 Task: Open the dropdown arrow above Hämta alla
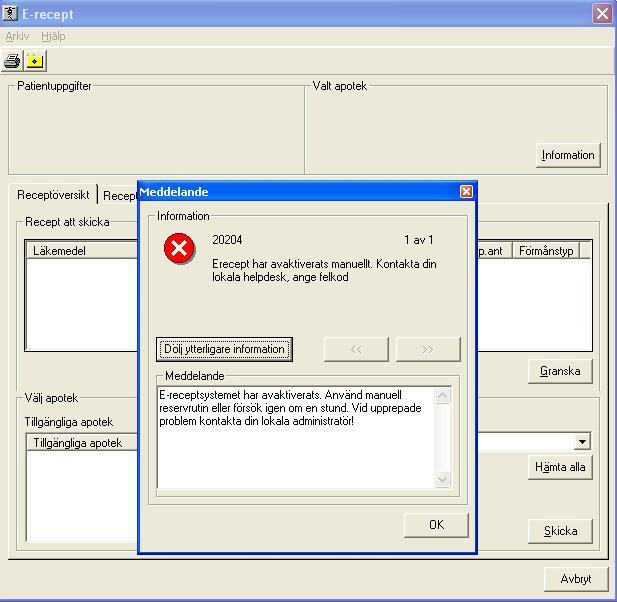pyautogui.click(x=582, y=441)
